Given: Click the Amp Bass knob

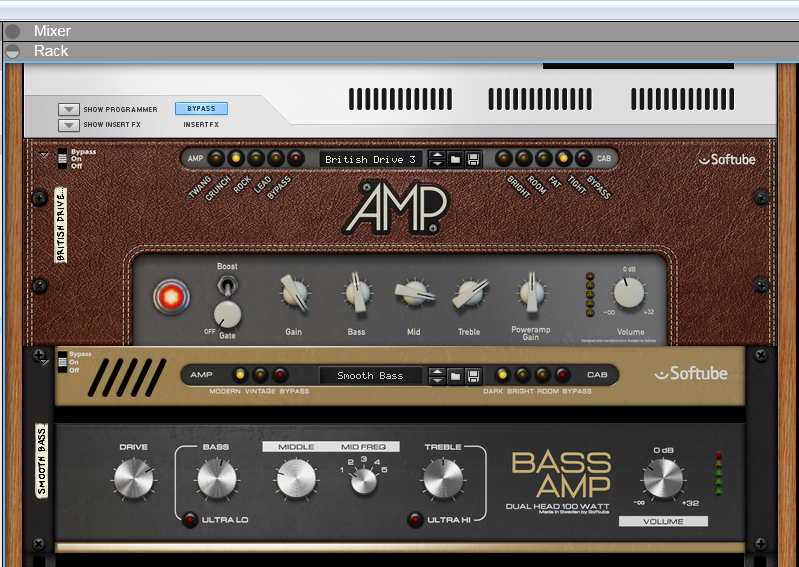Looking at the screenshot, I should coord(358,293).
